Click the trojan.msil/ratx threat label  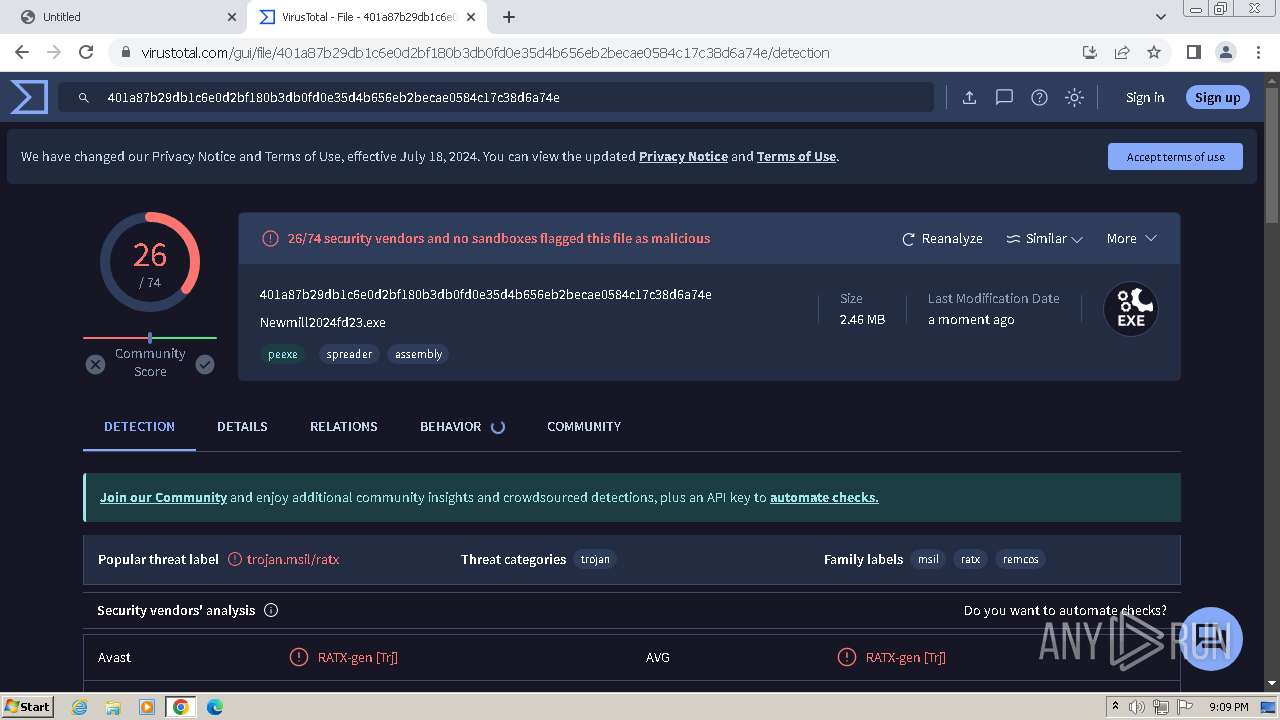pyautogui.click(x=293, y=559)
